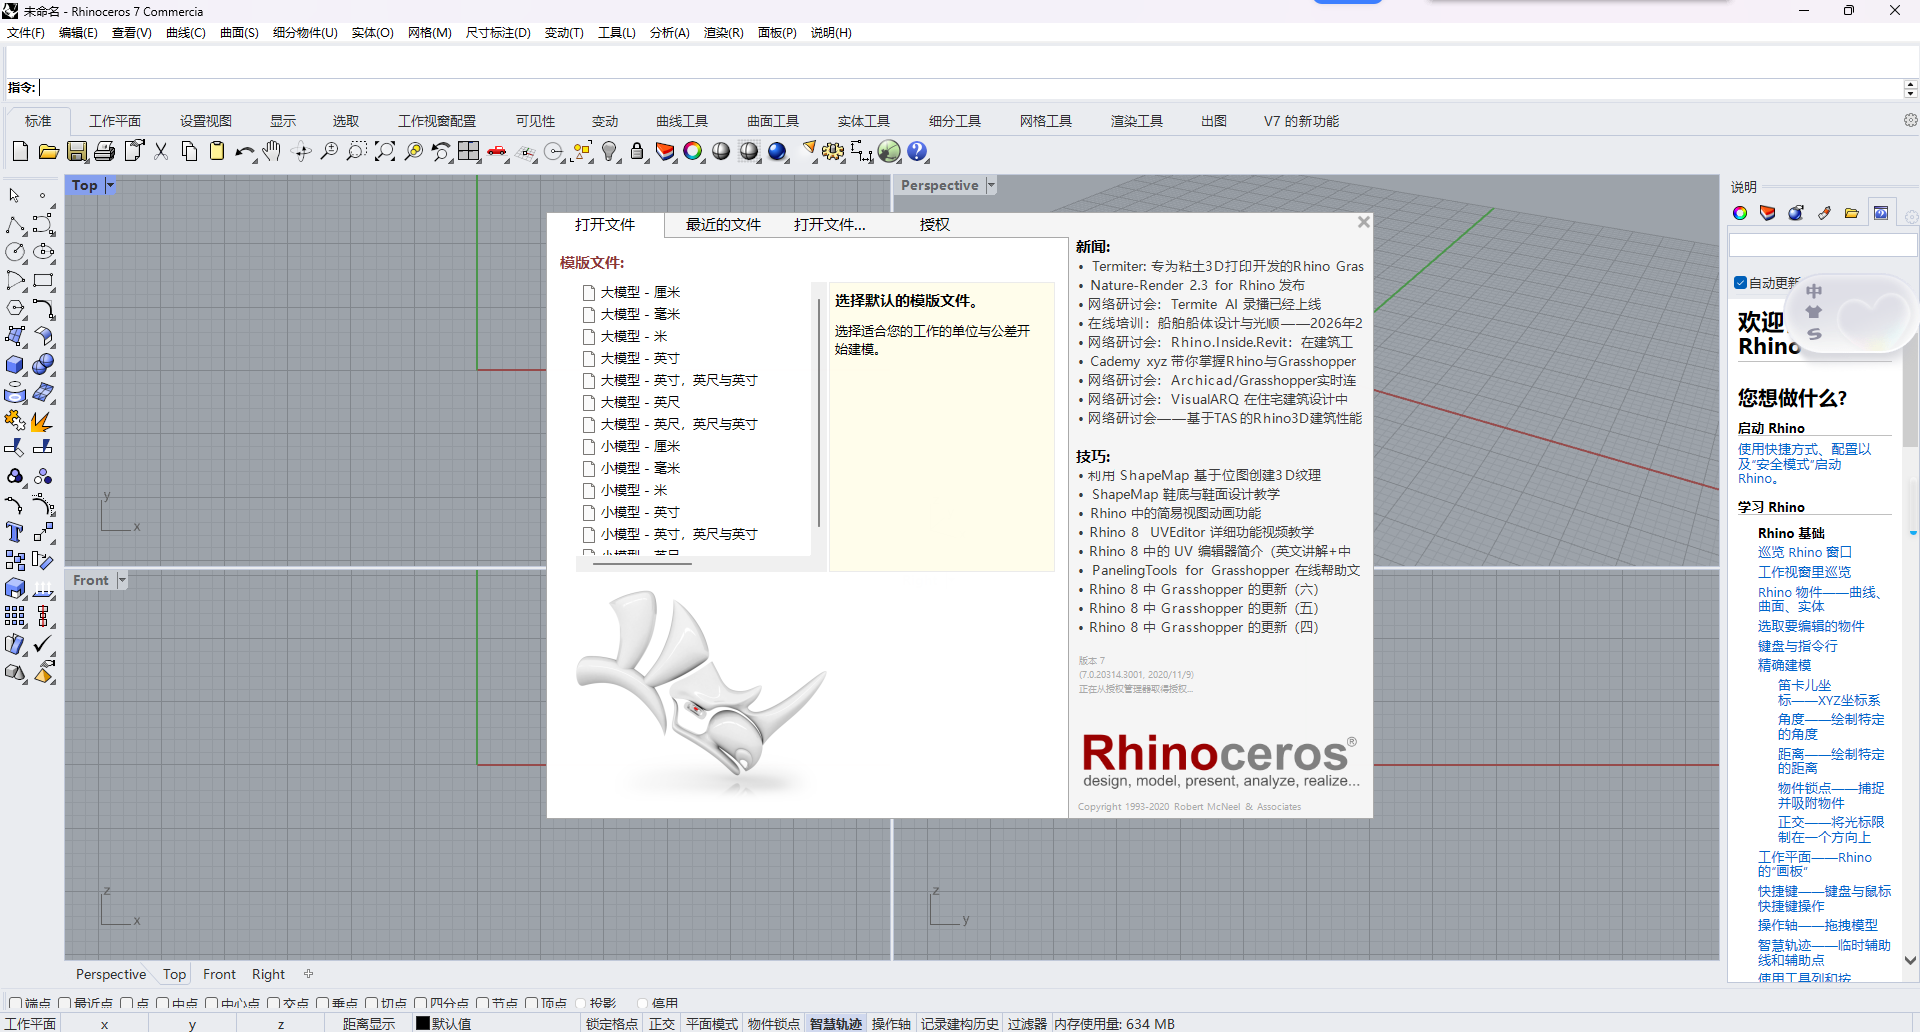1920x1032 pixels.
Task: Switch to the 最近的文件 tab
Action: click(722, 224)
